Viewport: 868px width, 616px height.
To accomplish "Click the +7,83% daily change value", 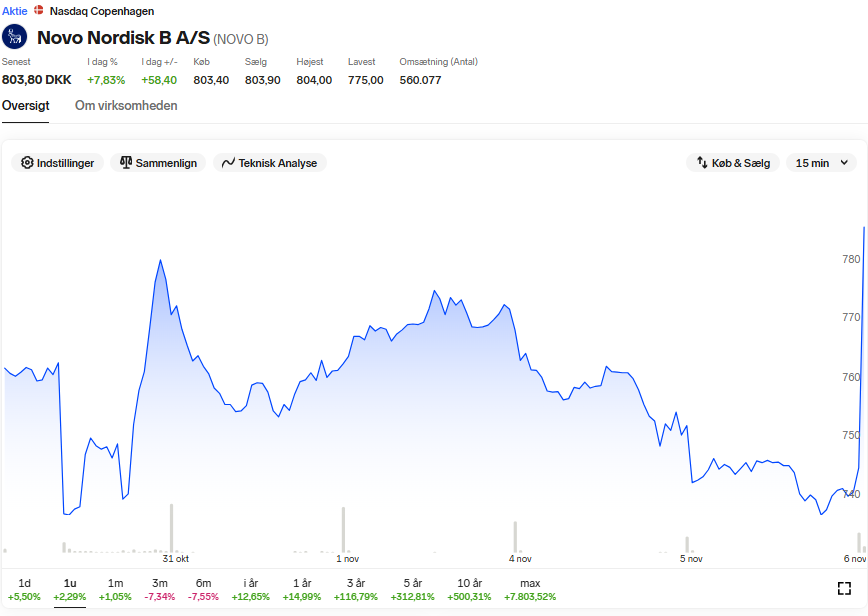I will pyautogui.click(x=106, y=80).
